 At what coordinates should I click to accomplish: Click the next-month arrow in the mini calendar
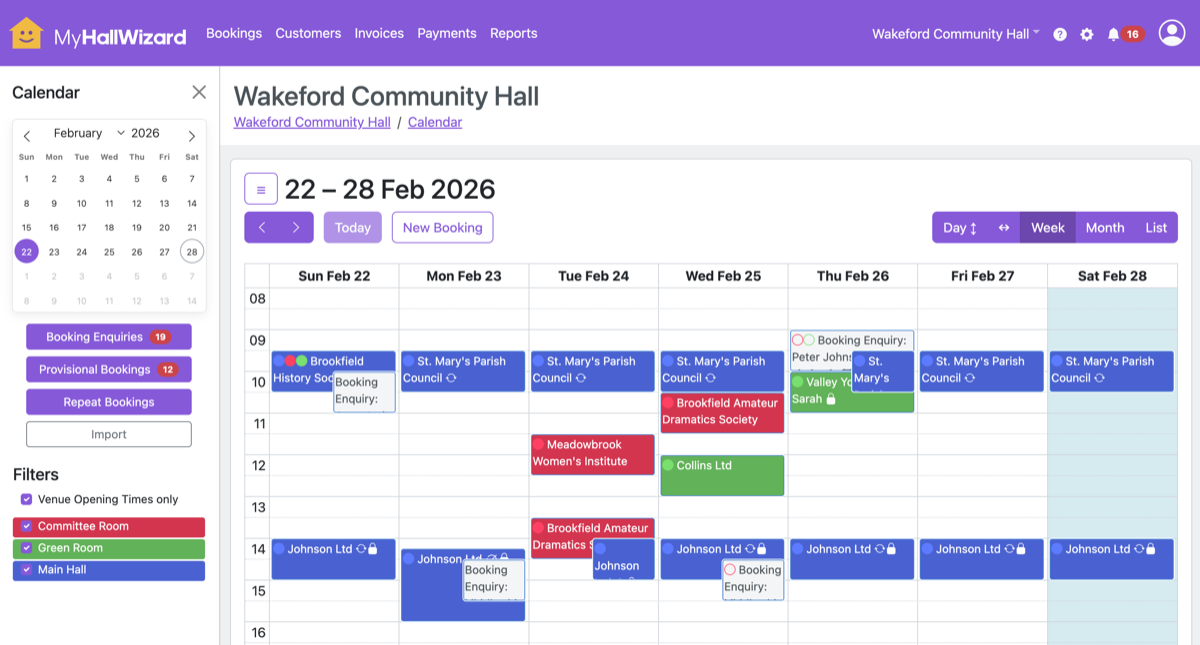point(191,134)
